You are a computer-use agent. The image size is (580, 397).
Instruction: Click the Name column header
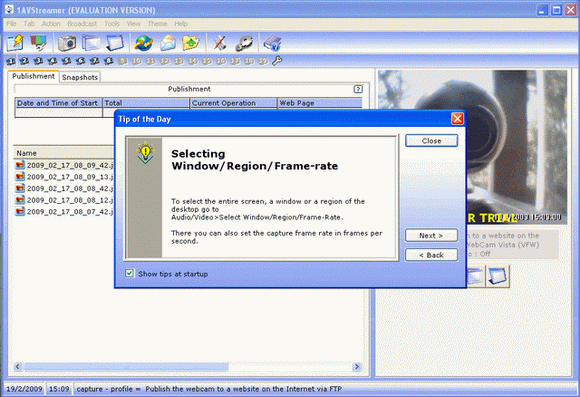click(64, 153)
